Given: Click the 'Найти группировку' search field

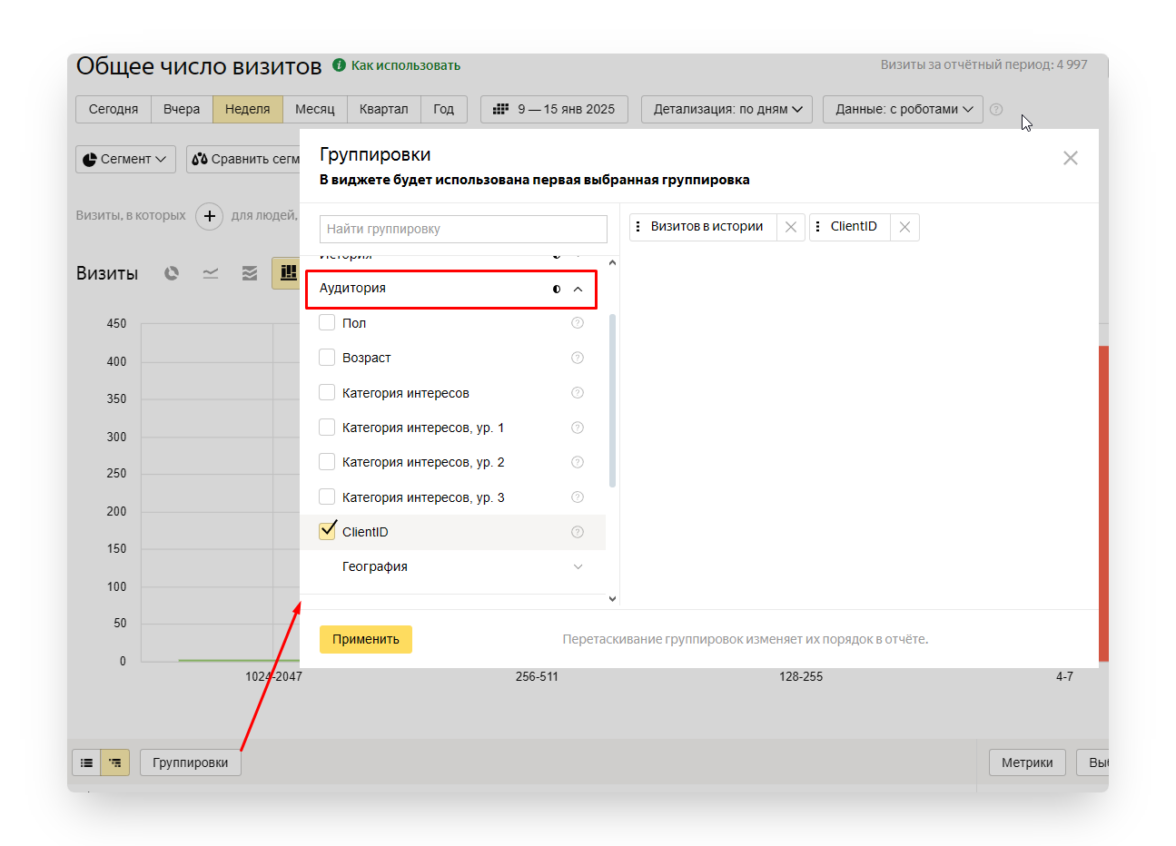Looking at the screenshot, I should pos(463,229).
